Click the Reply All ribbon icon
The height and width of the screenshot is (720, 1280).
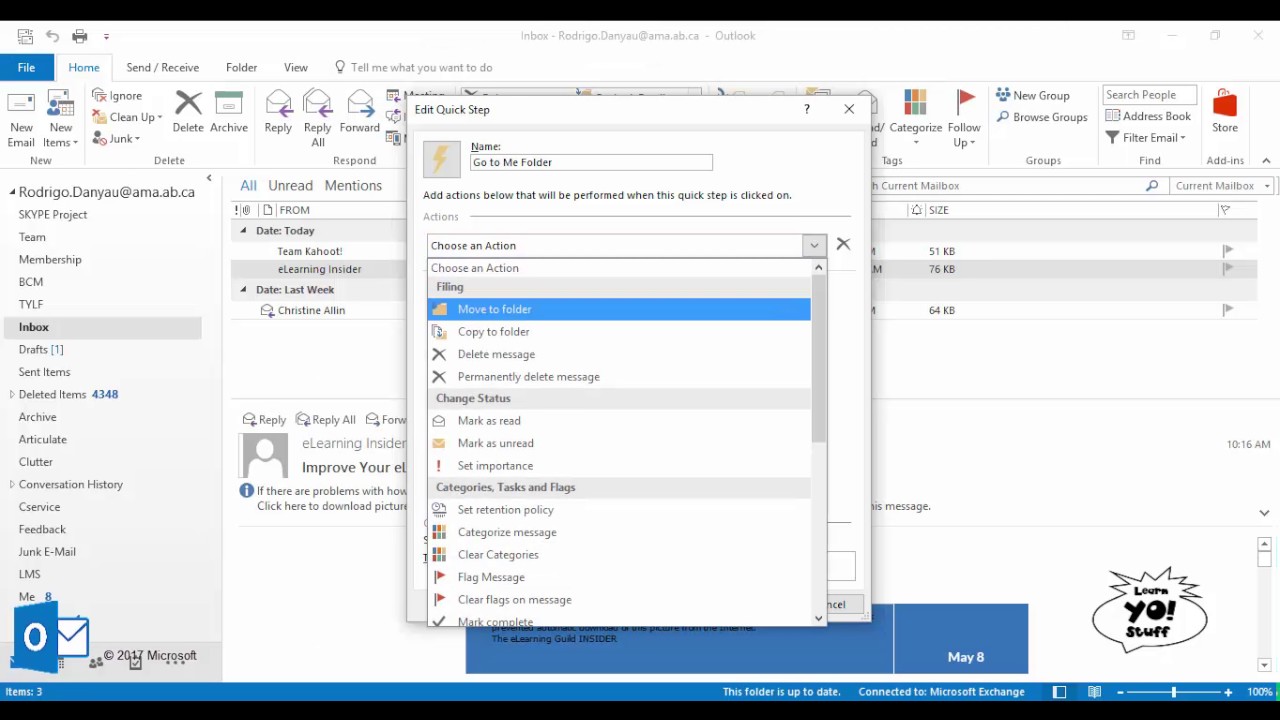click(317, 104)
